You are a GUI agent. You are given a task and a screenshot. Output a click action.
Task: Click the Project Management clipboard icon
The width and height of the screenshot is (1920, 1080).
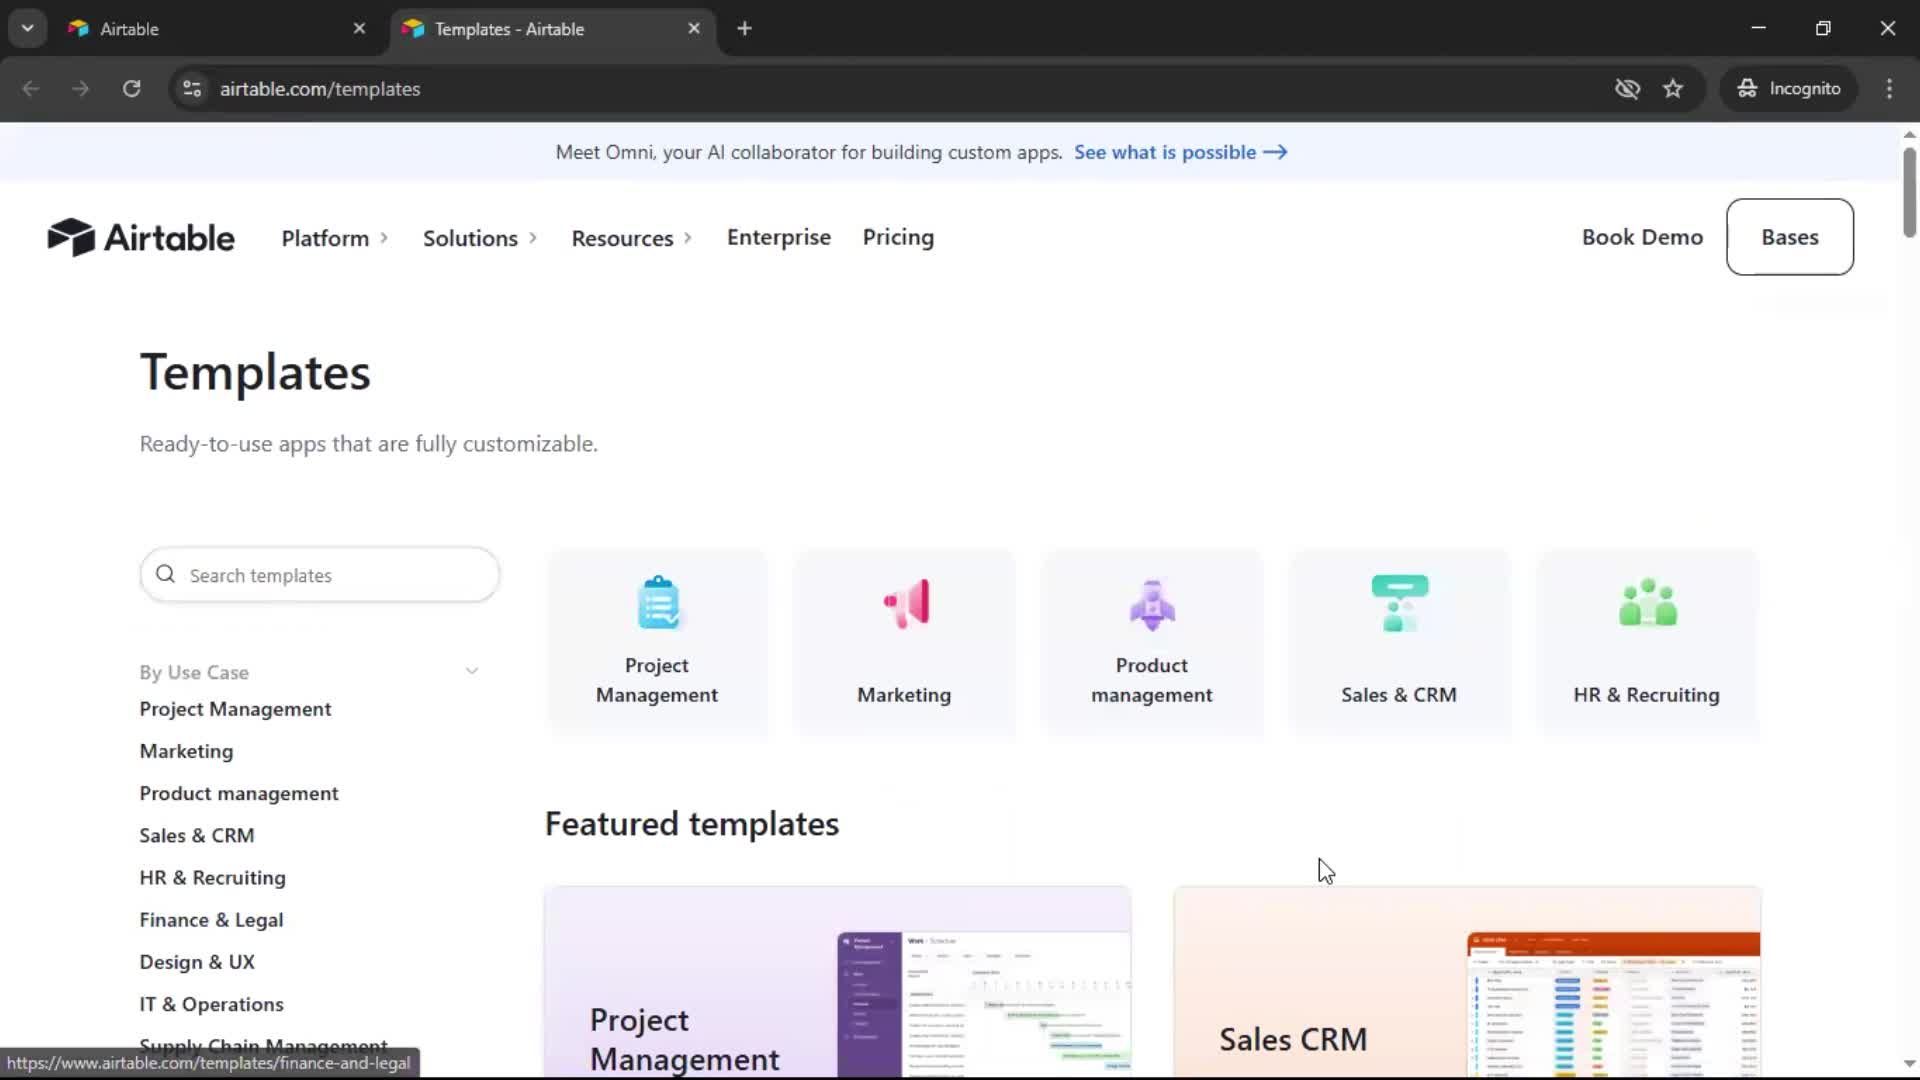coord(658,603)
